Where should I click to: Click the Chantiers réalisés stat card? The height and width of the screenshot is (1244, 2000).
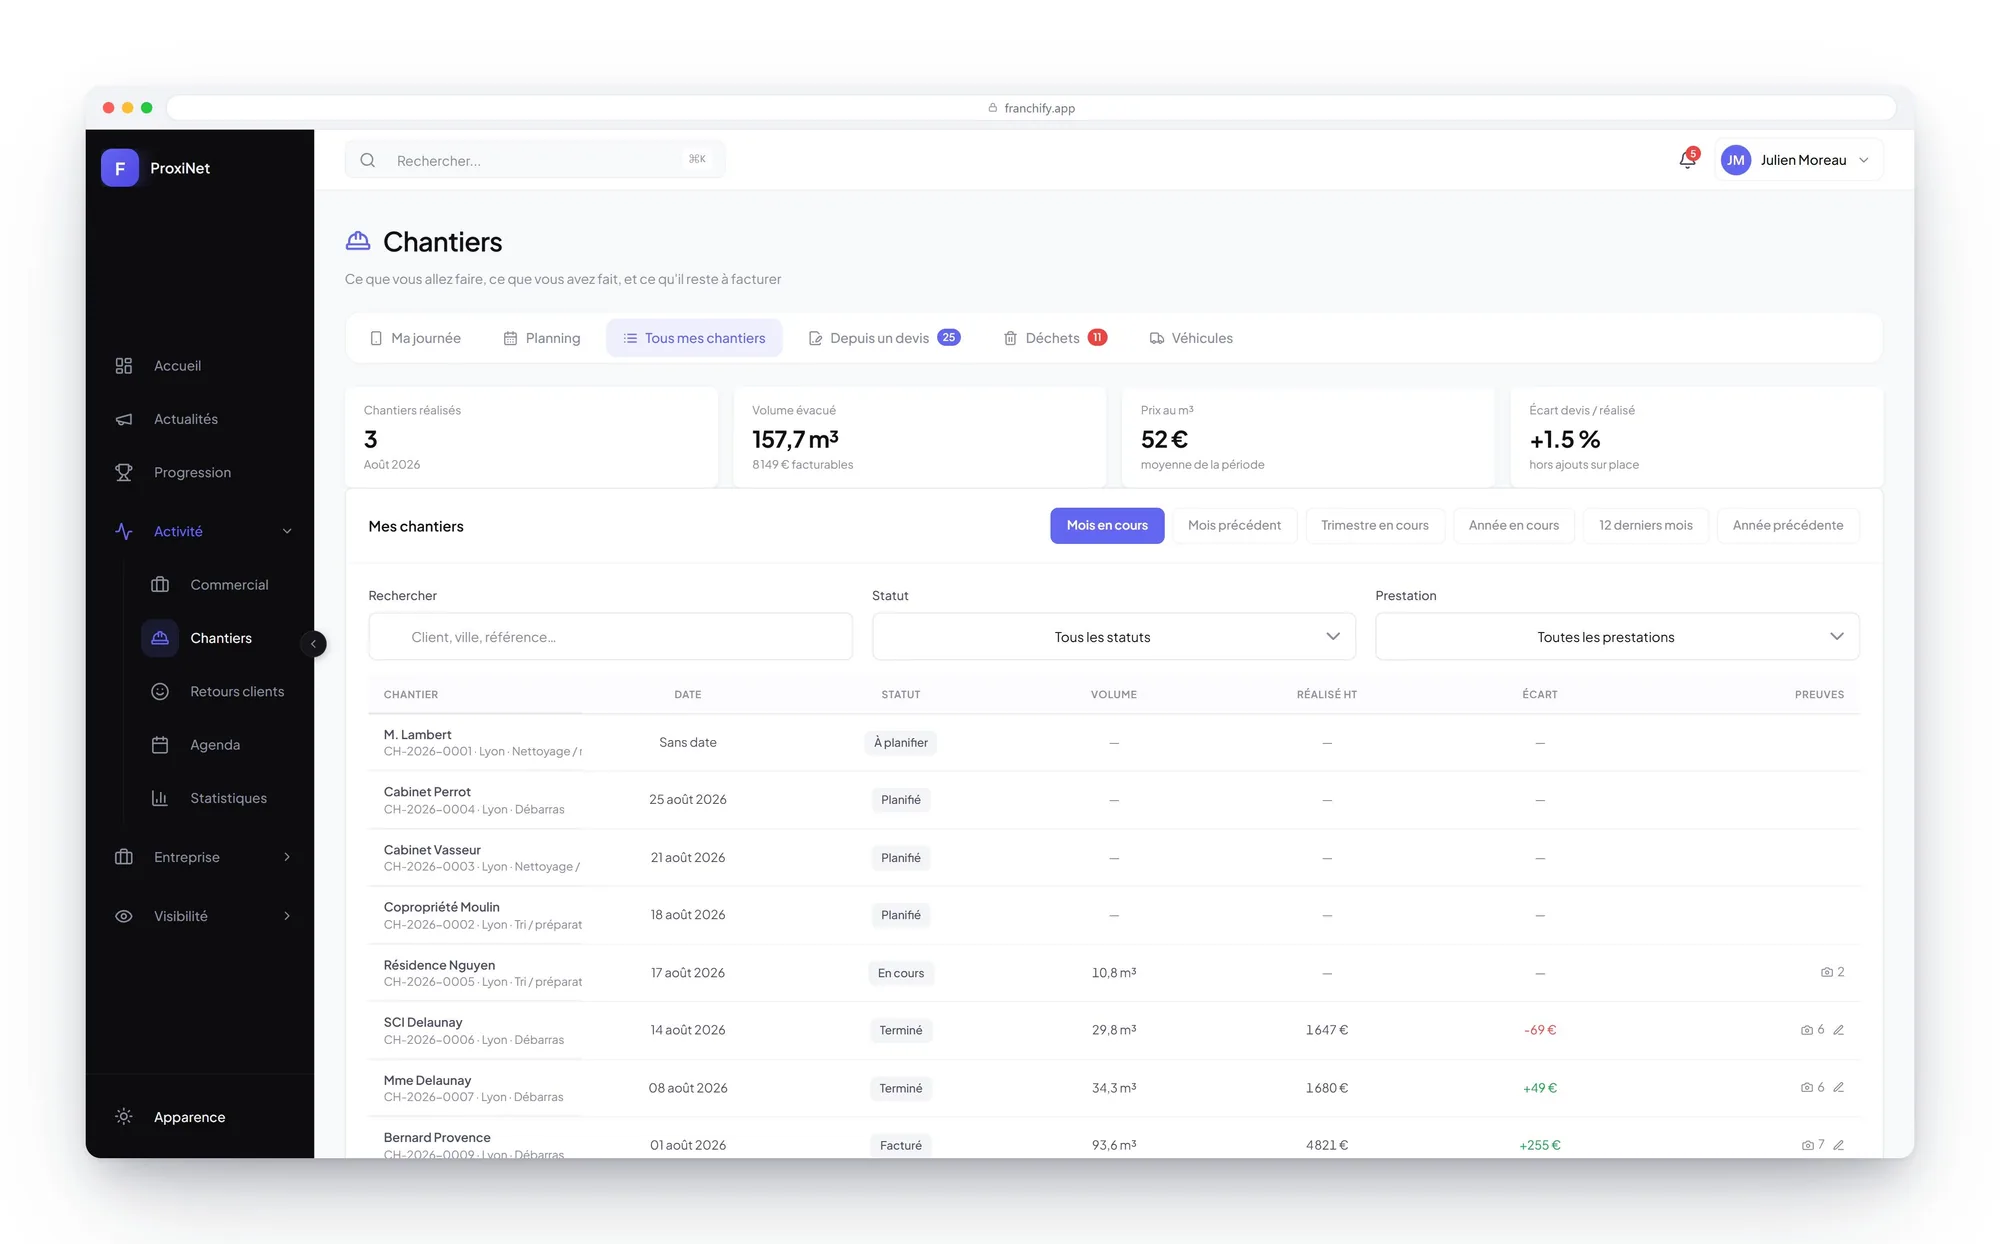531,437
